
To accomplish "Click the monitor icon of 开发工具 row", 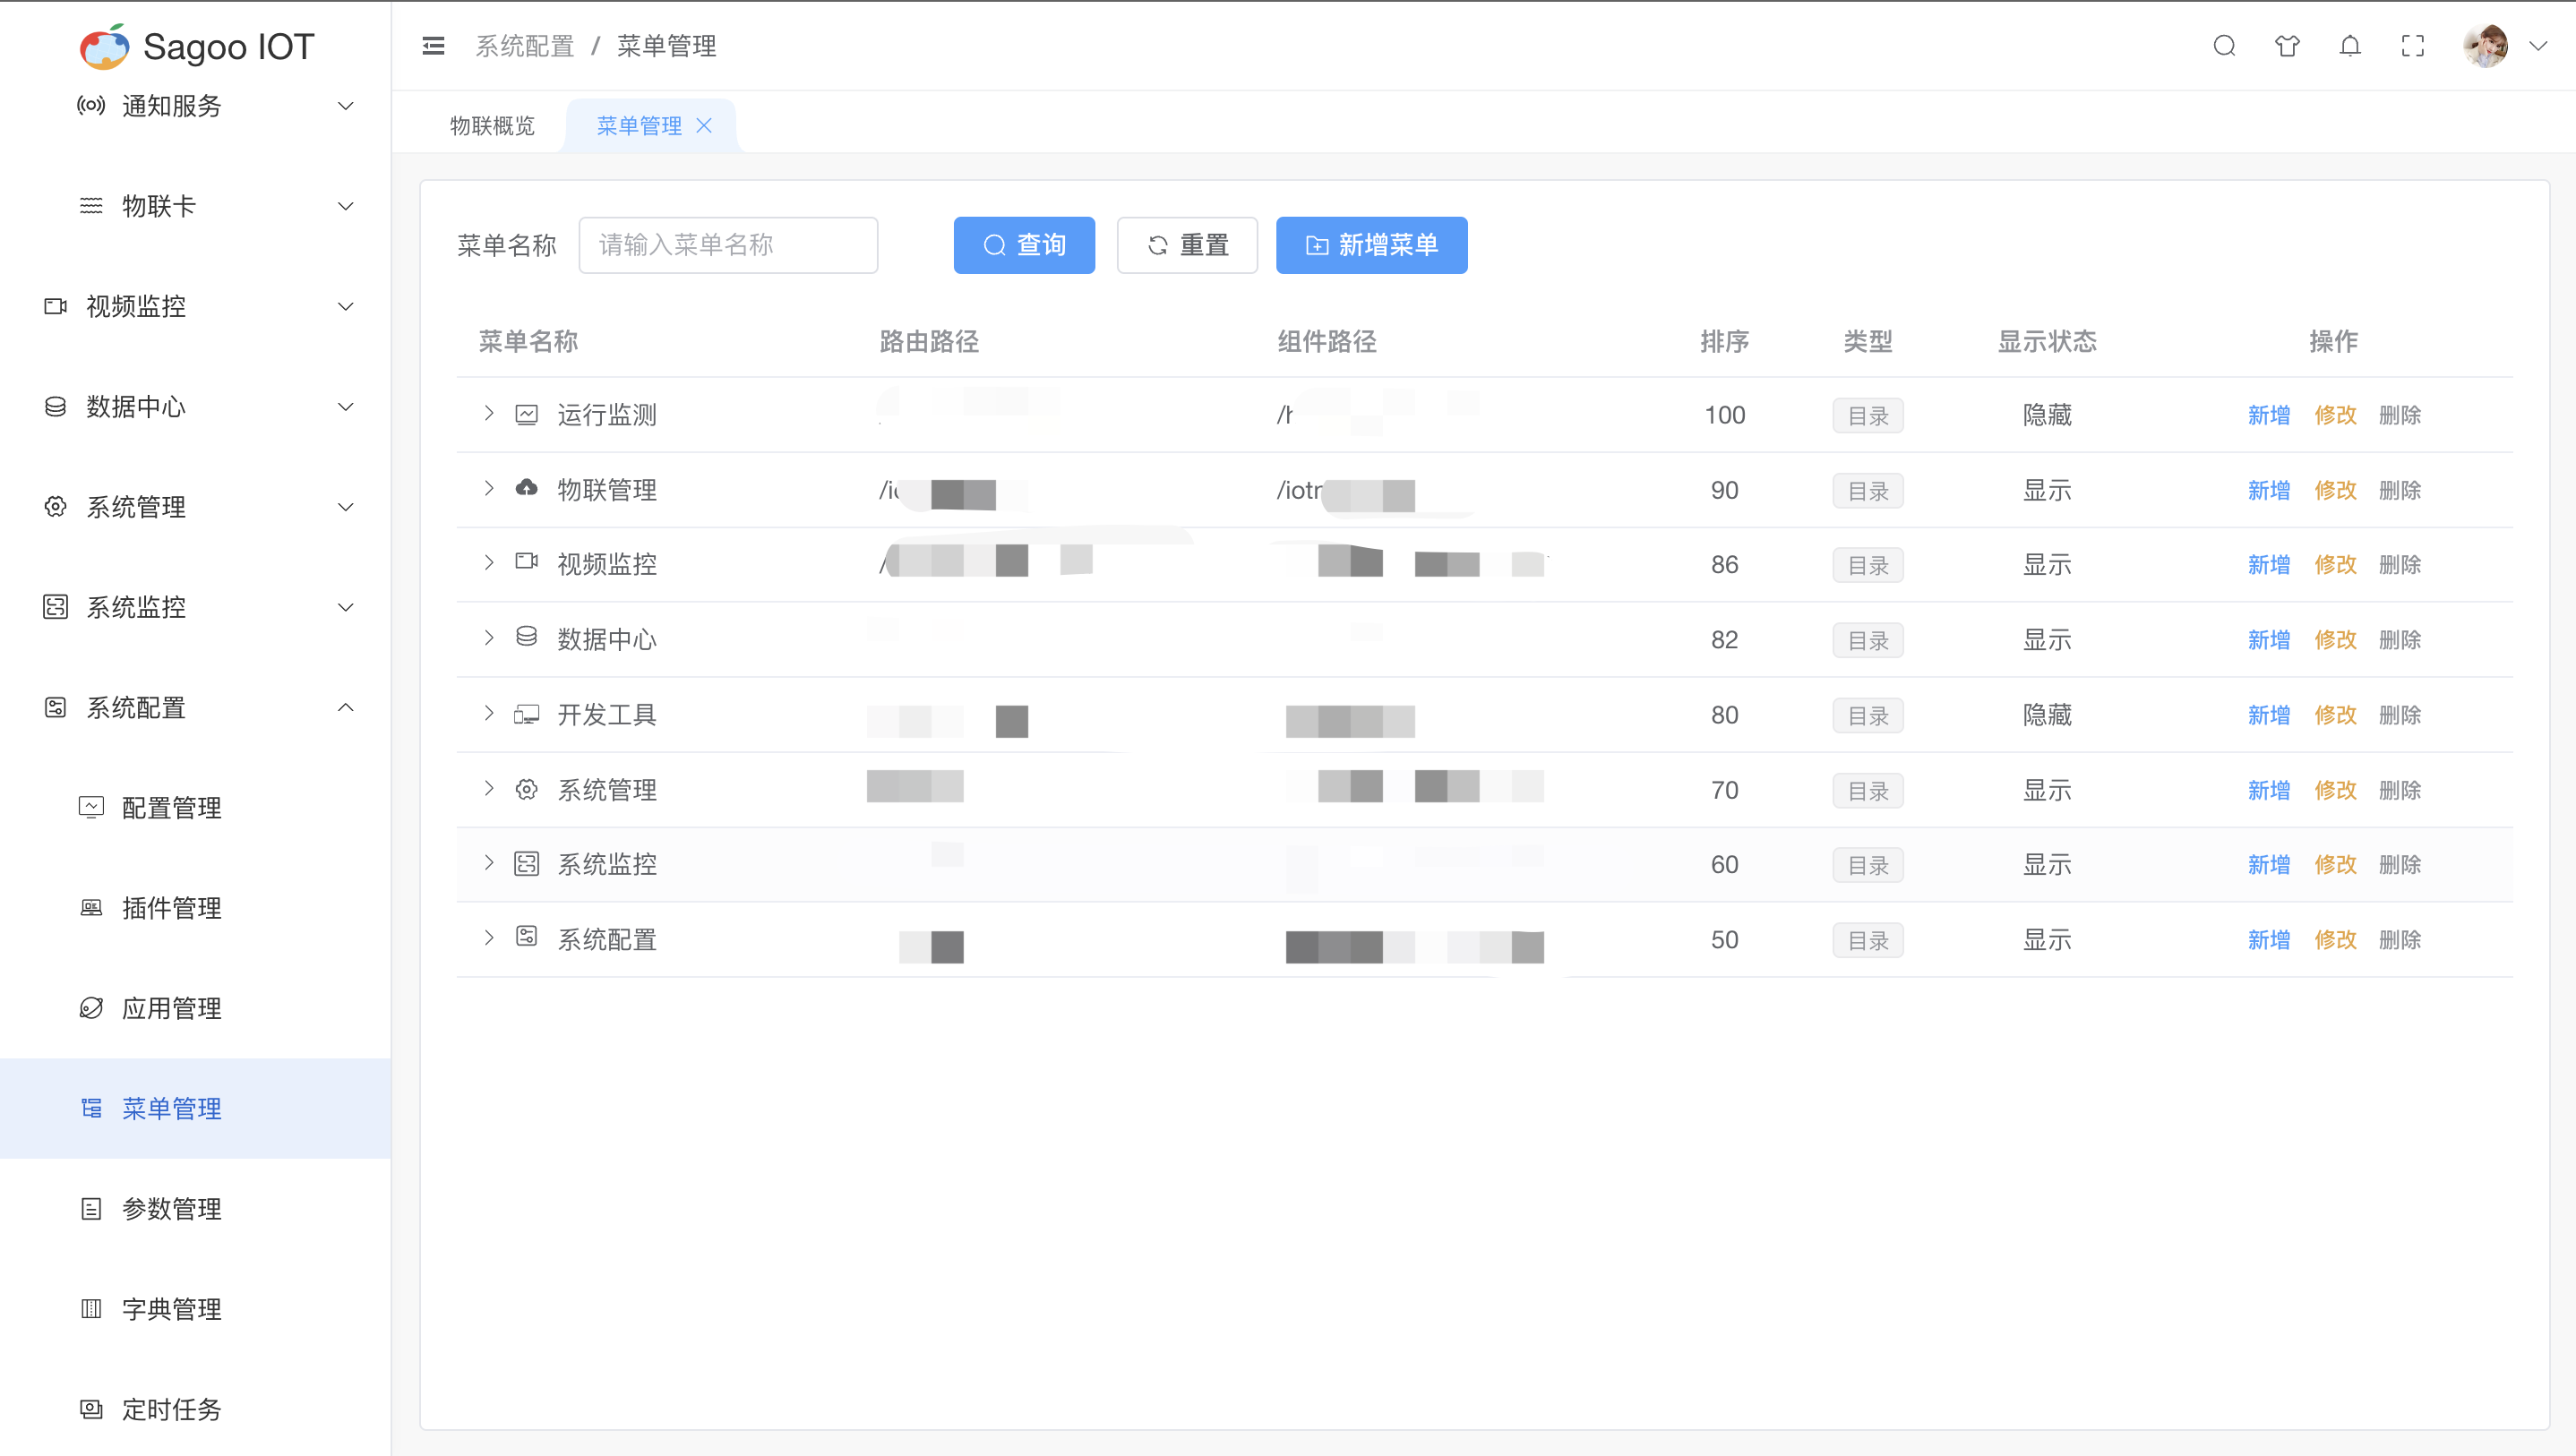I will click(526, 714).
